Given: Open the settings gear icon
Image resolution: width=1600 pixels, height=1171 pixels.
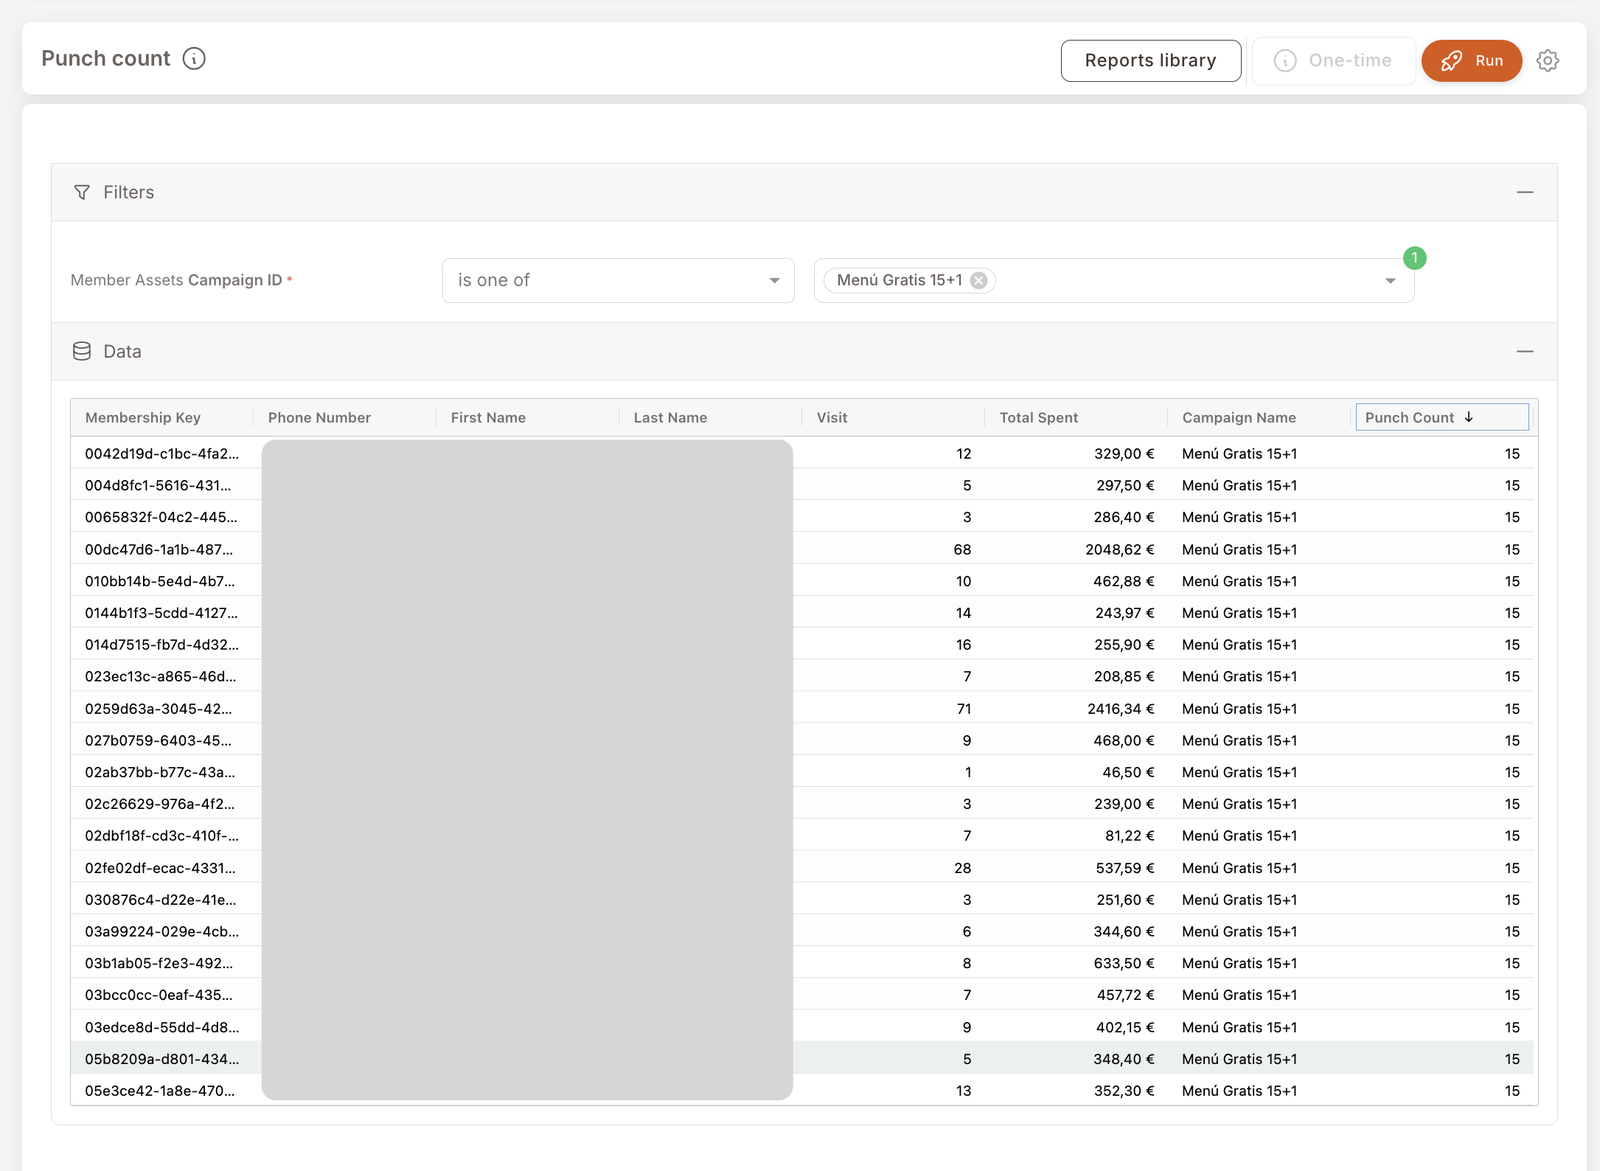Looking at the screenshot, I should tap(1547, 61).
